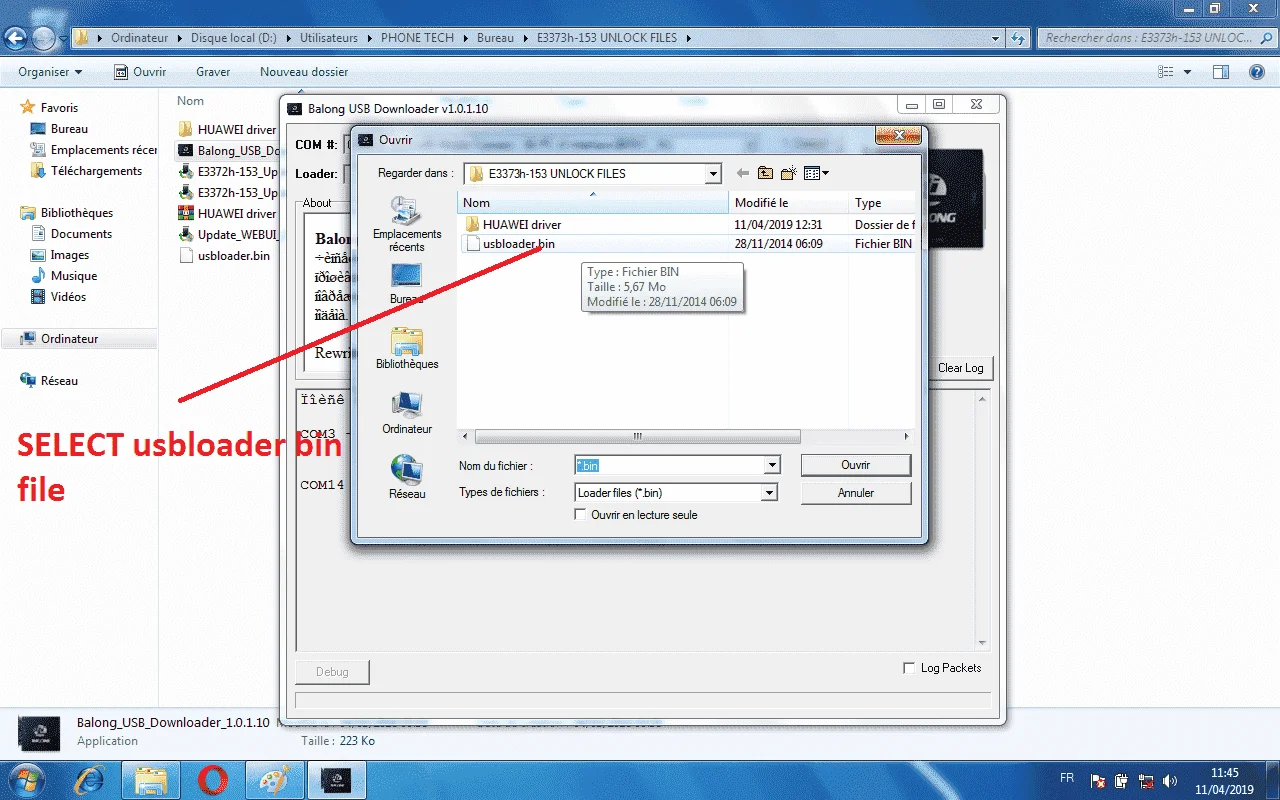Image resolution: width=1280 pixels, height=800 pixels.
Task: Open the Explorer help icon
Action: pyautogui.click(x=1257, y=72)
